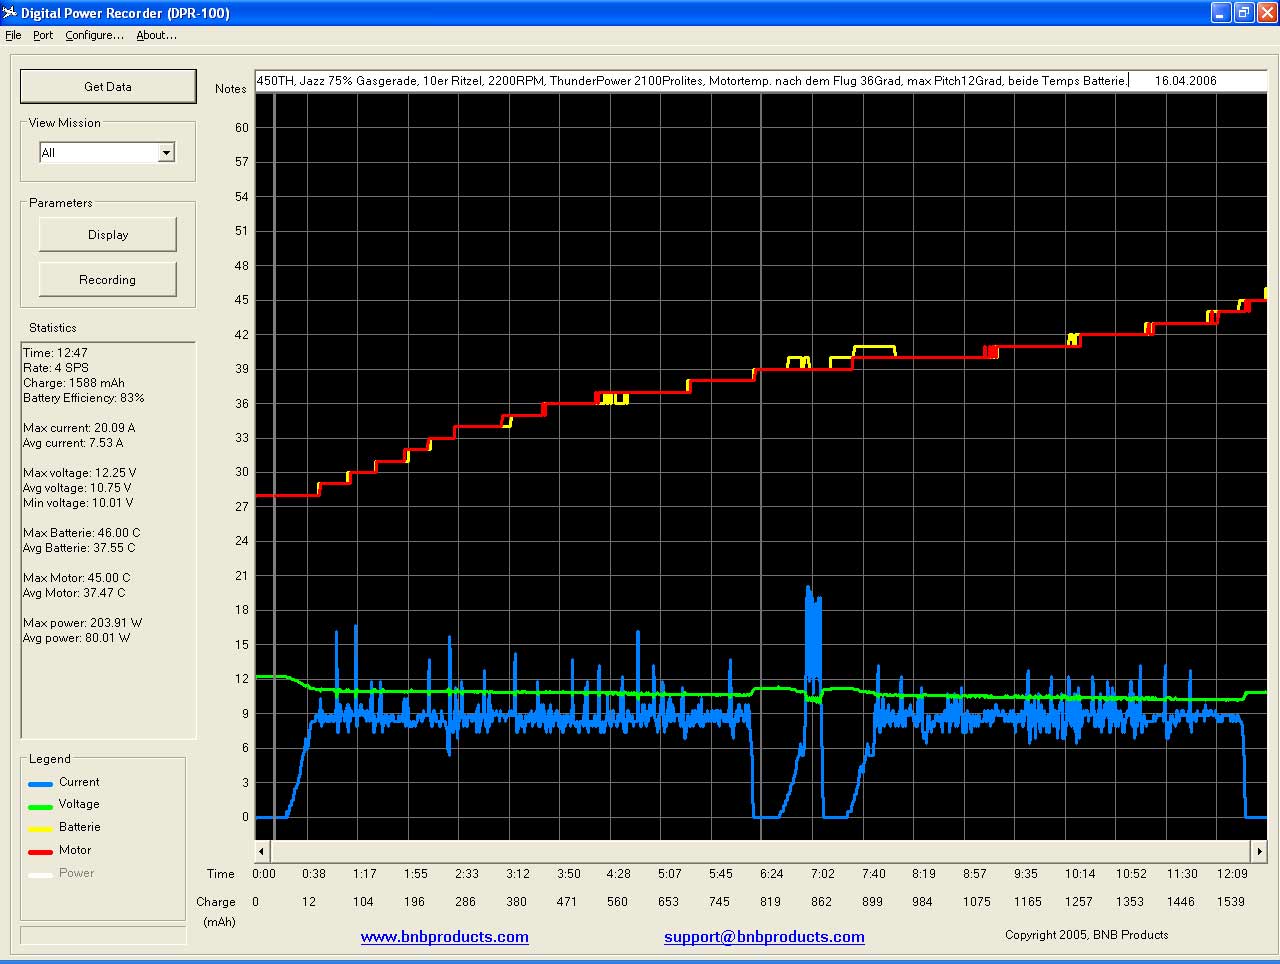The height and width of the screenshot is (964, 1280).
Task: Click the "Rate: 4 SPS" statistic
Action: (x=56, y=368)
